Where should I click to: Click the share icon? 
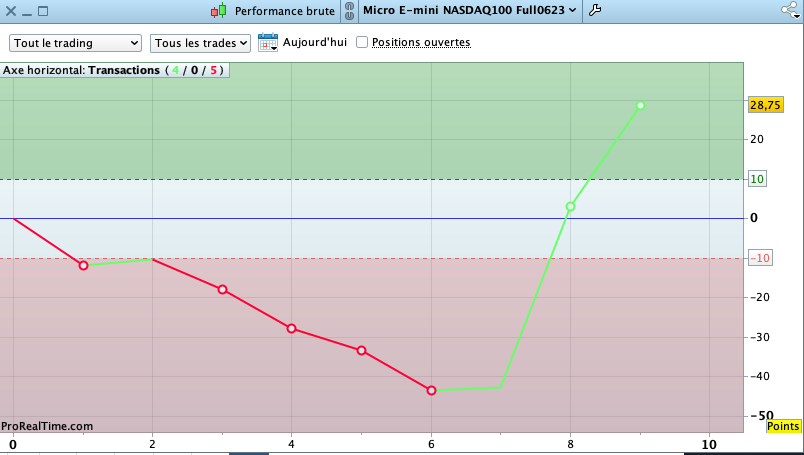pos(790,10)
